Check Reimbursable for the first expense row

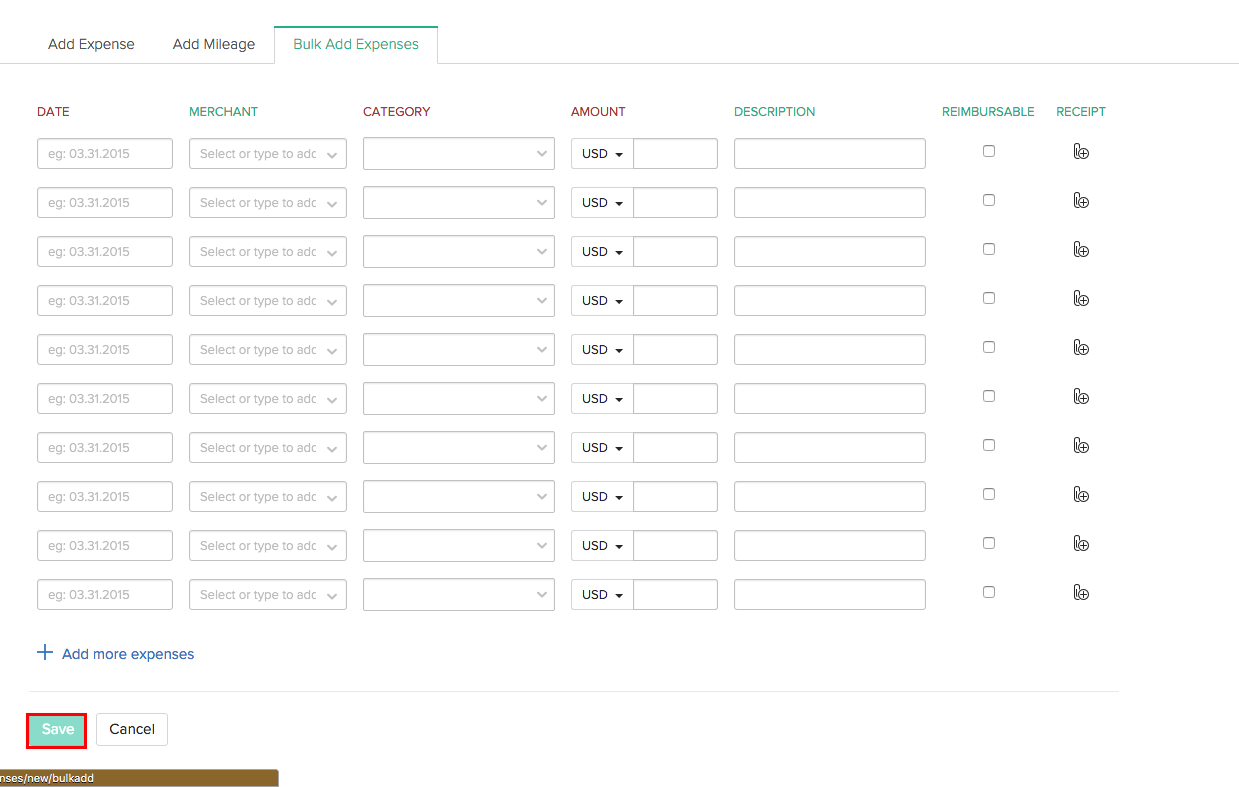pyautogui.click(x=988, y=150)
